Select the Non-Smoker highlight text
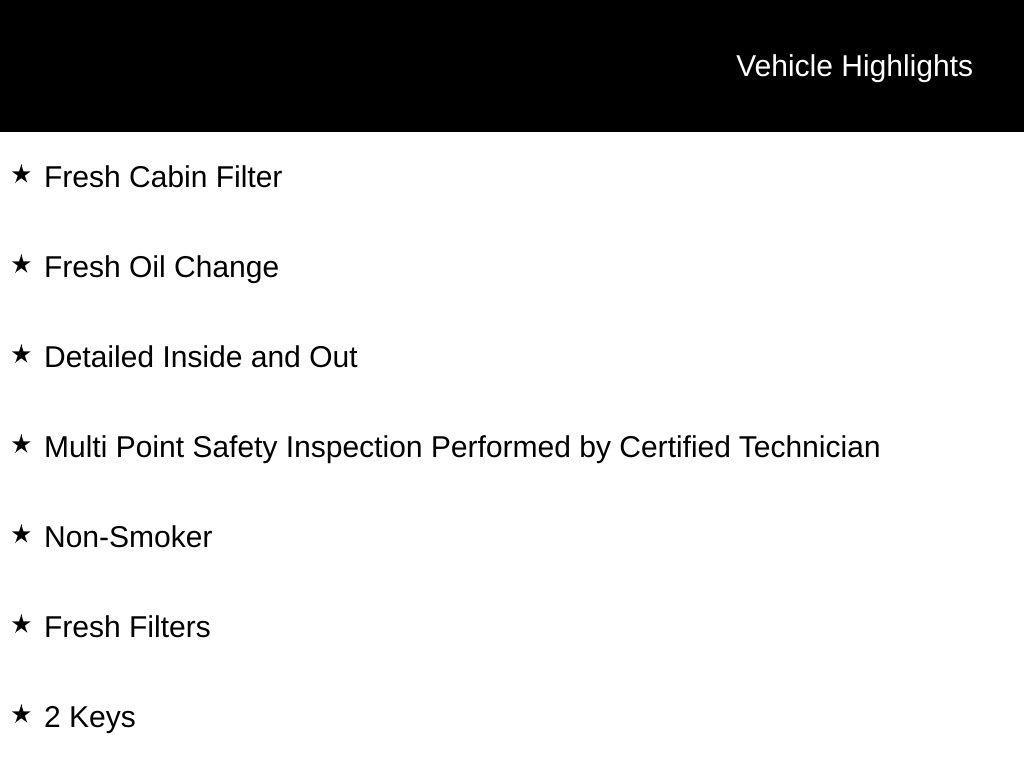Image resolution: width=1024 pixels, height=768 pixels. coord(128,537)
